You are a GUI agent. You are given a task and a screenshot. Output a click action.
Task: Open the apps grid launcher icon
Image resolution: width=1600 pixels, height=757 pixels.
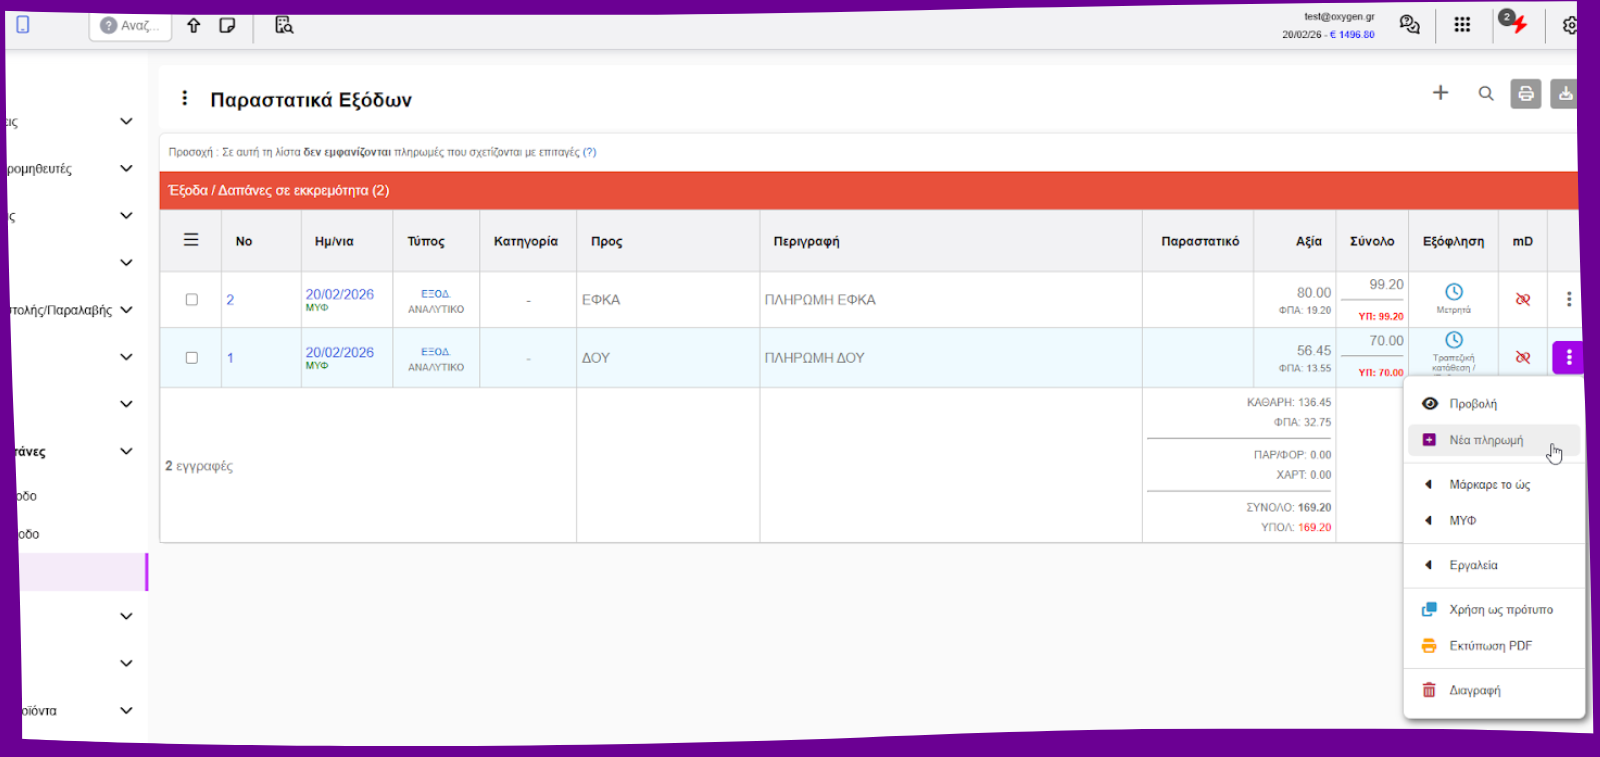point(1462,25)
